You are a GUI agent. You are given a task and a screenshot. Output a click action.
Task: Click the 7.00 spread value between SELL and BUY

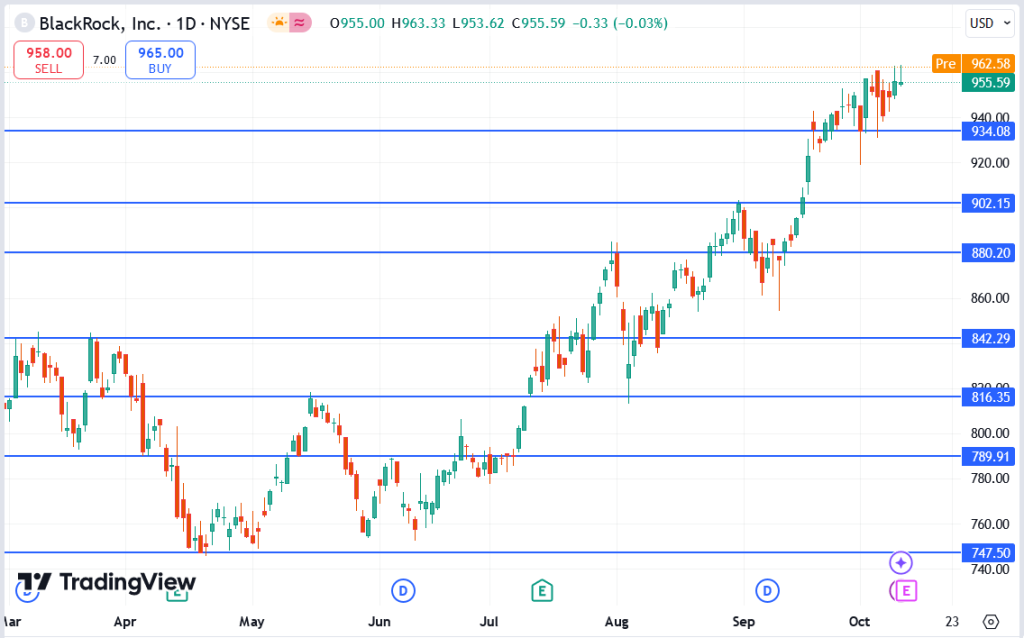(x=104, y=60)
